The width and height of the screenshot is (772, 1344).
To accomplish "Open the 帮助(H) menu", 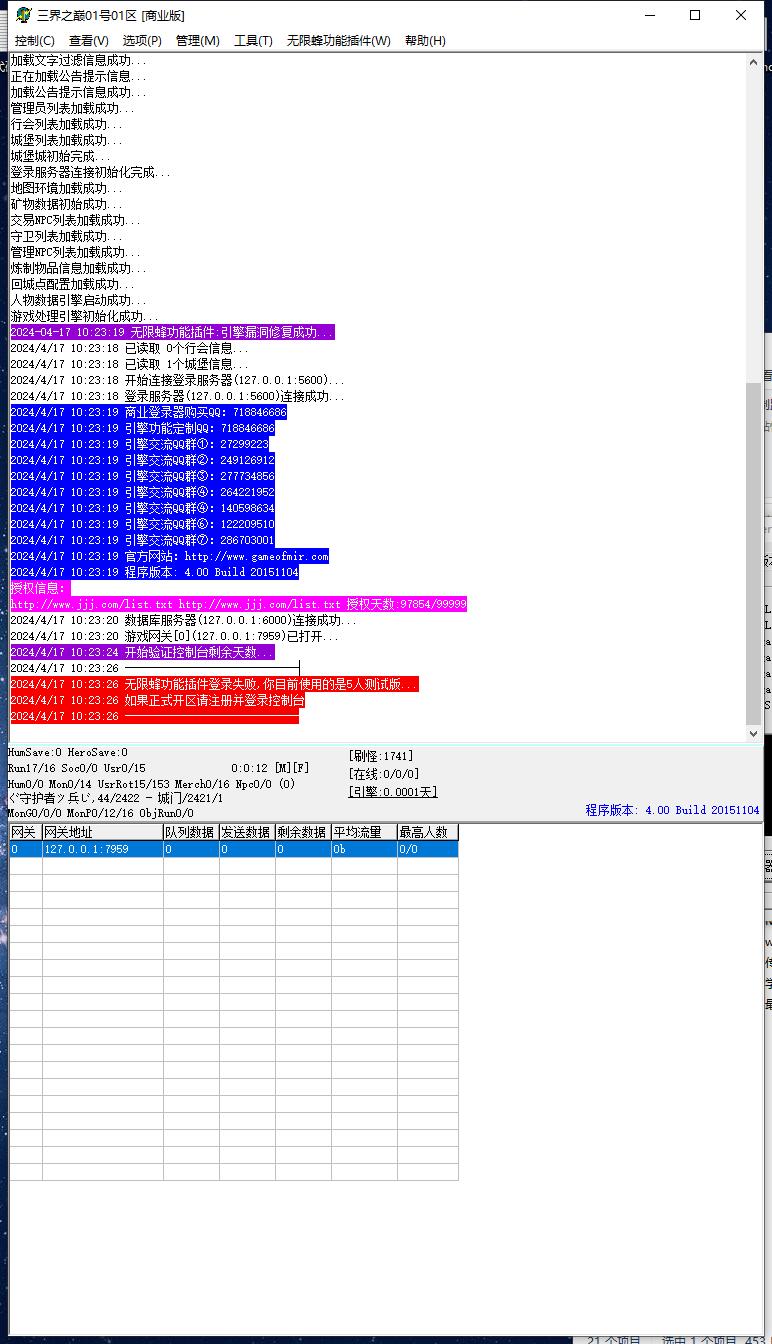I will pyautogui.click(x=425, y=41).
